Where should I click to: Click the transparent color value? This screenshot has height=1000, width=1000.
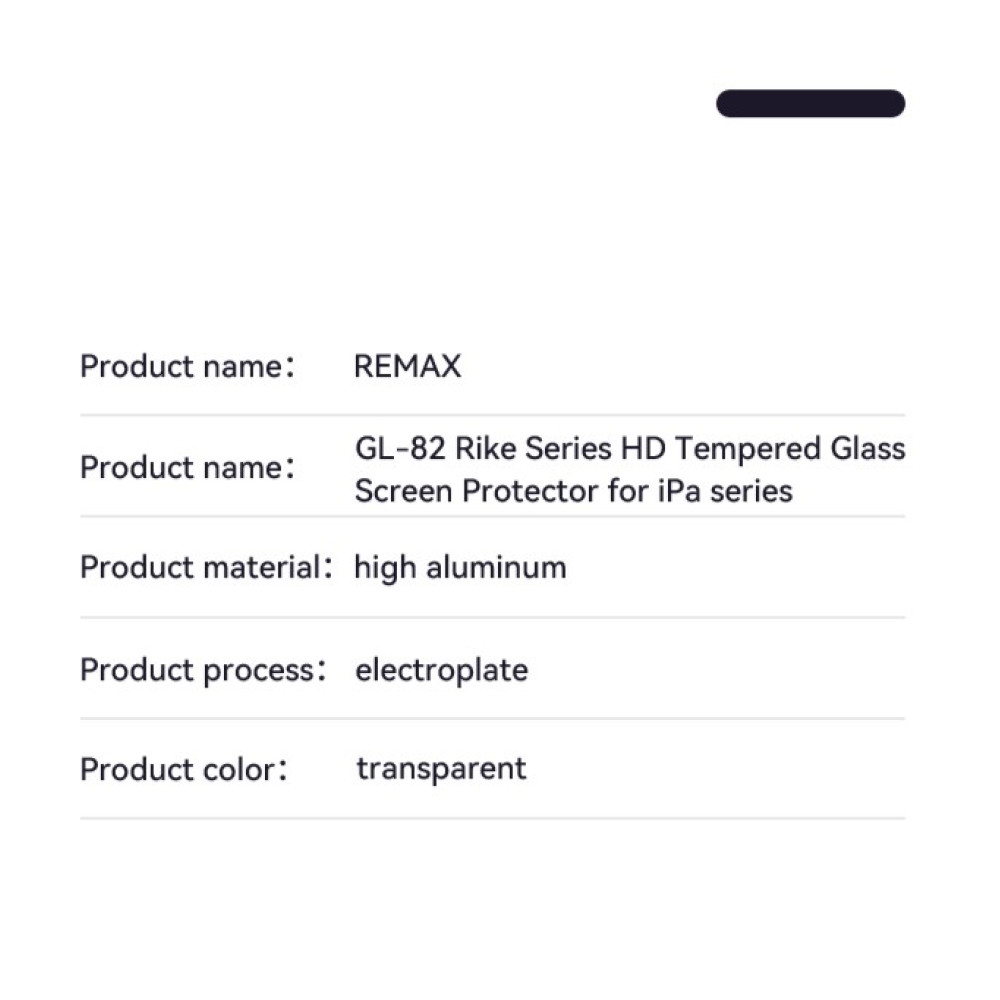[x=441, y=769]
